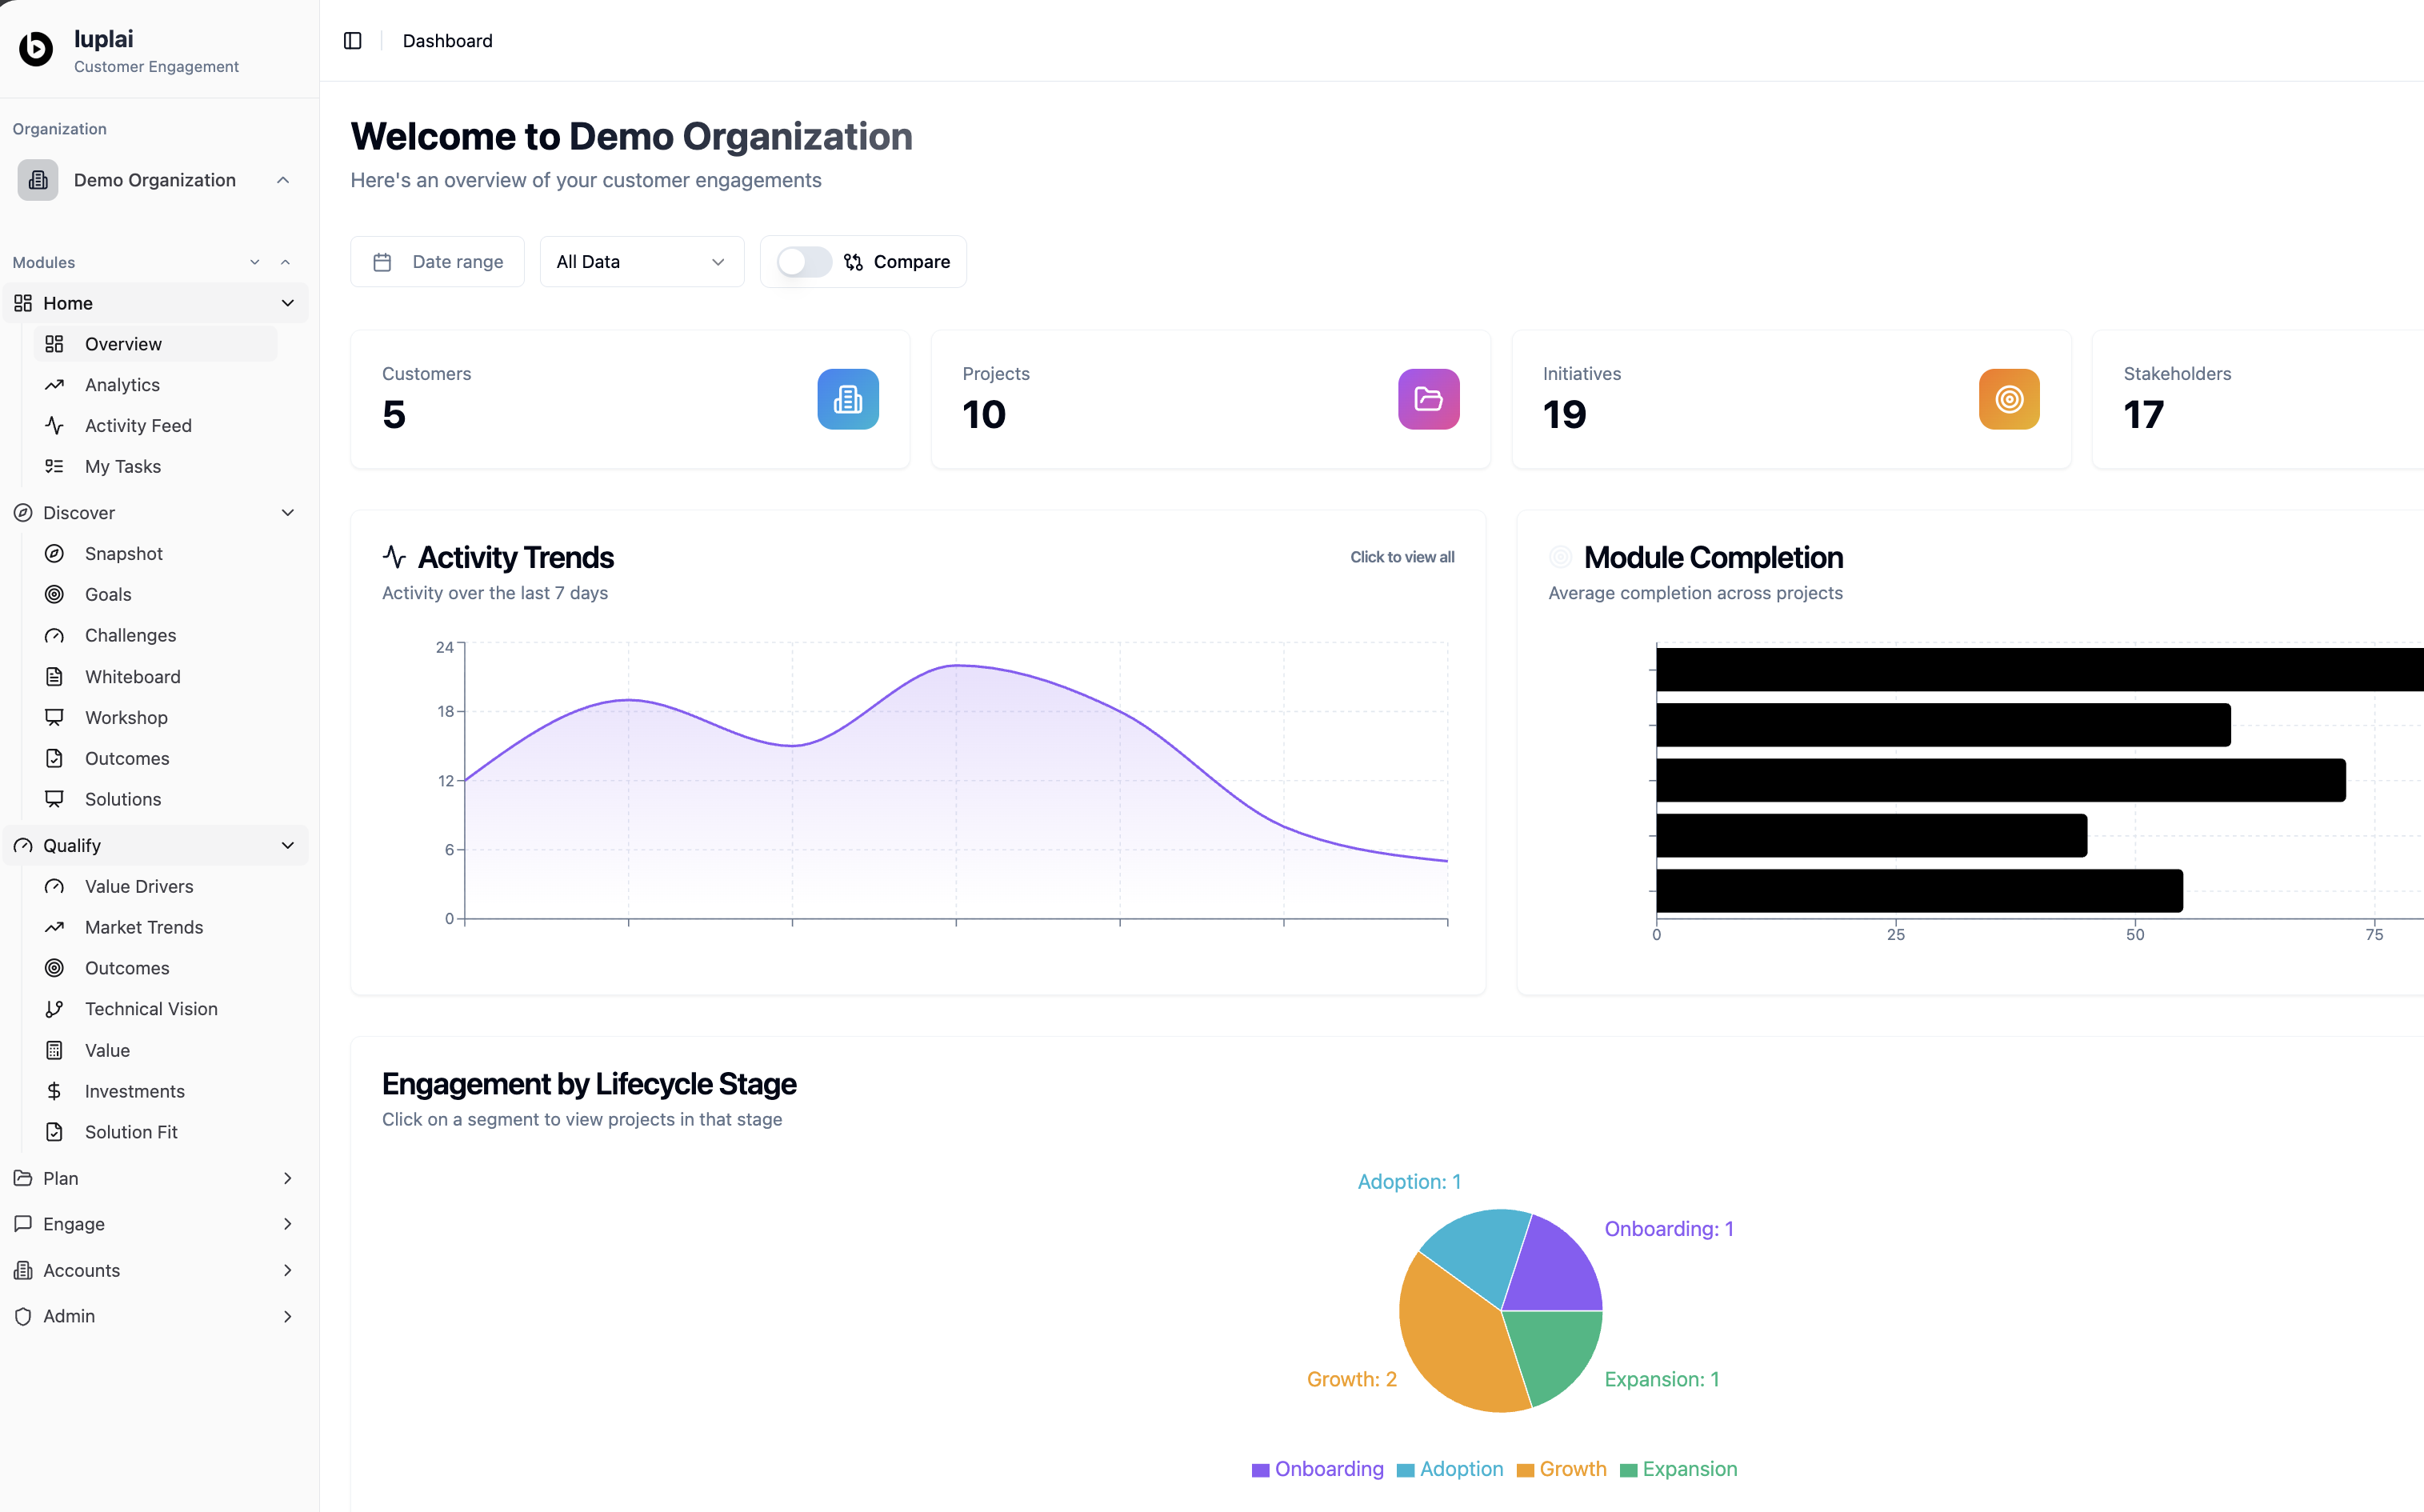
Task: Click the Customers building icon
Action: point(847,399)
